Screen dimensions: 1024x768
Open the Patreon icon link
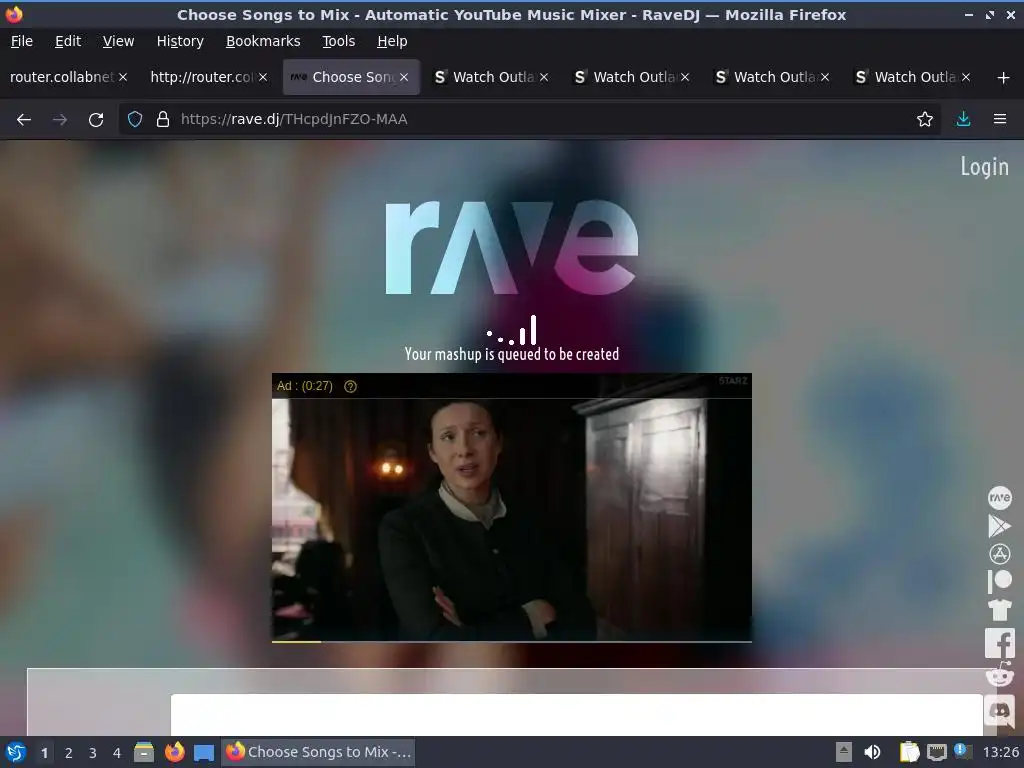(x=999, y=581)
